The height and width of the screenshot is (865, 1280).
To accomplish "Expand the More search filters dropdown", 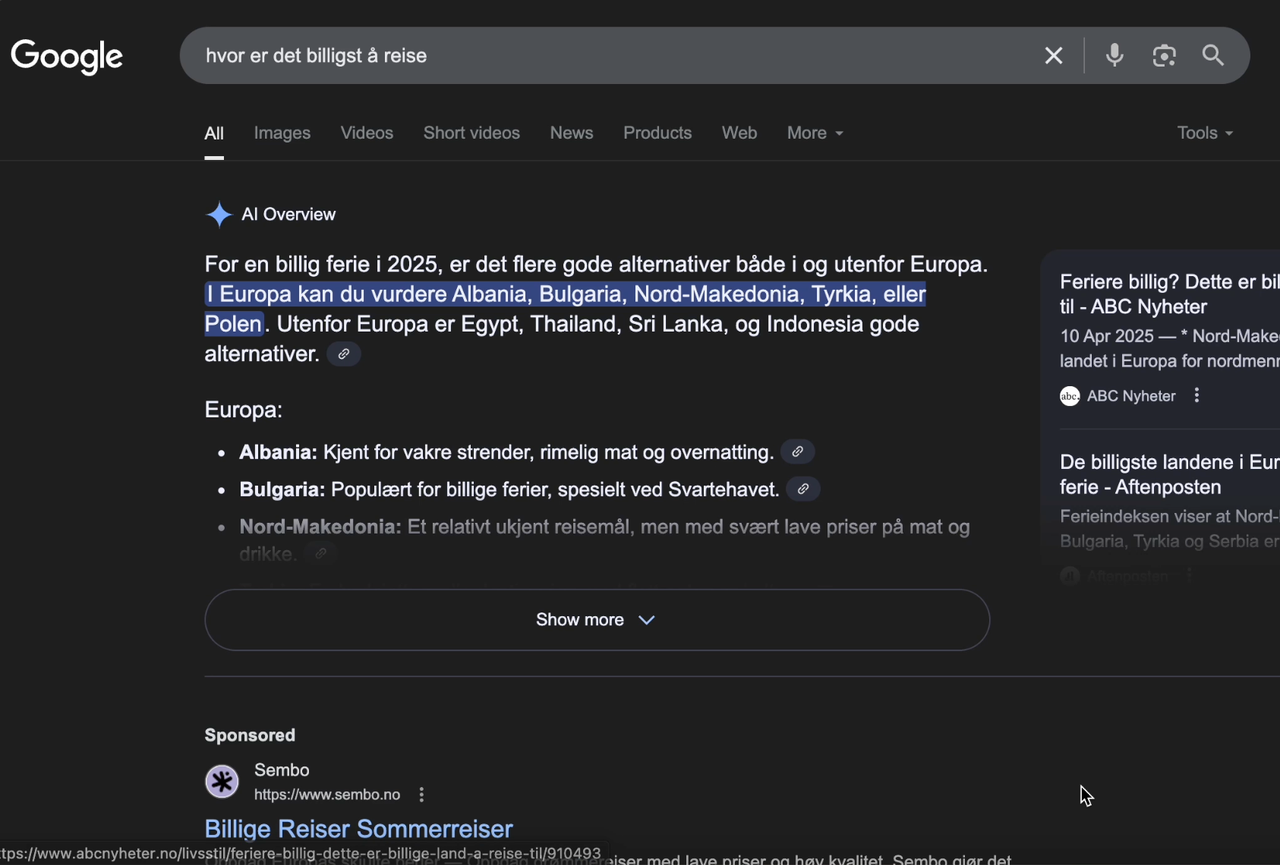I will pyautogui.click(x=815, y=133).
